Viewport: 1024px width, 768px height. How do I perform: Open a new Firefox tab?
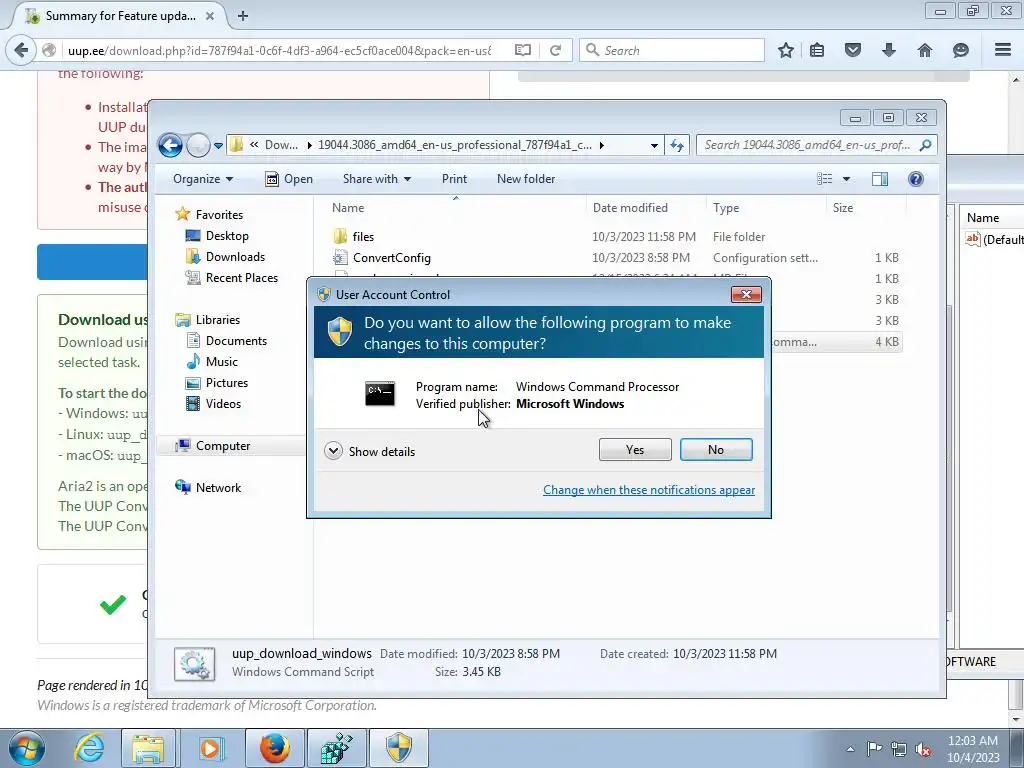[x=243, y=16]
